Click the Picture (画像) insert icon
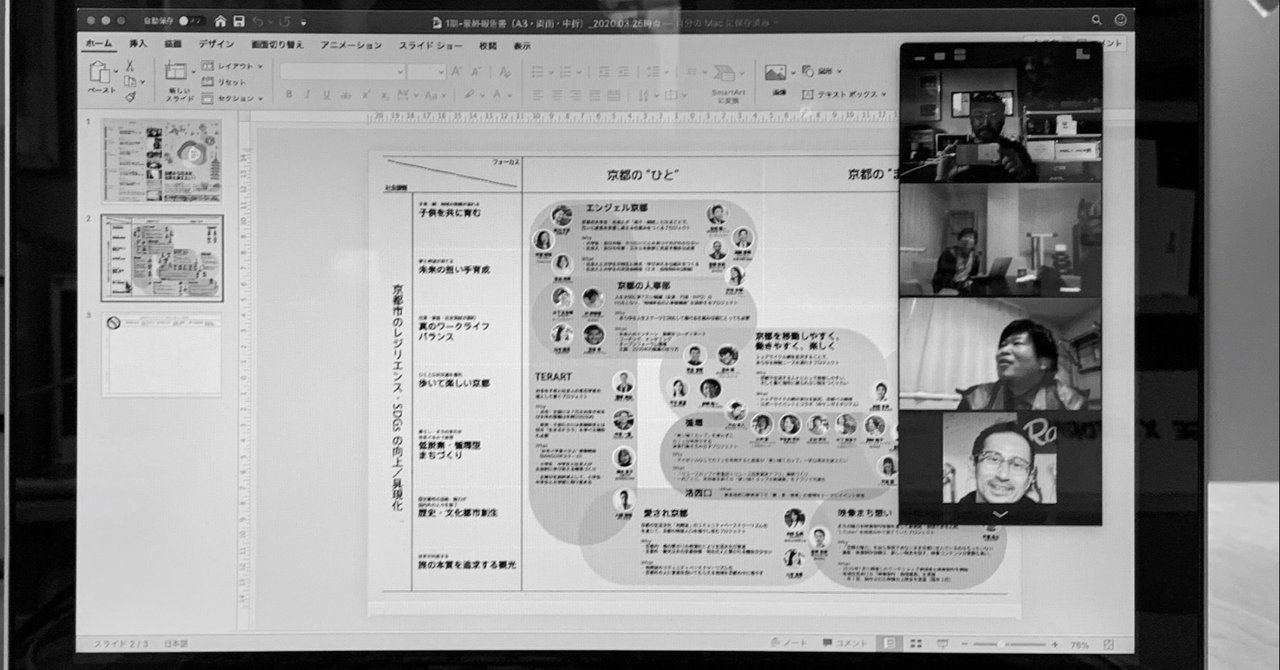 775,73
